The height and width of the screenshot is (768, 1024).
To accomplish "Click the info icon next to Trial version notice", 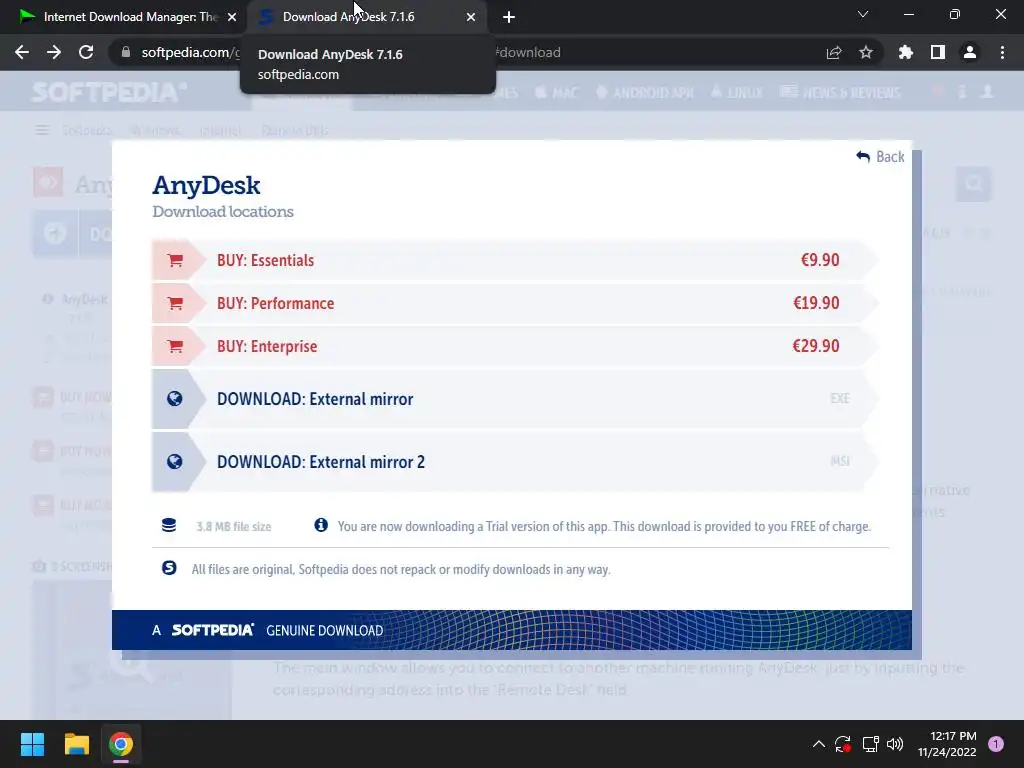I will coord(321,525).
